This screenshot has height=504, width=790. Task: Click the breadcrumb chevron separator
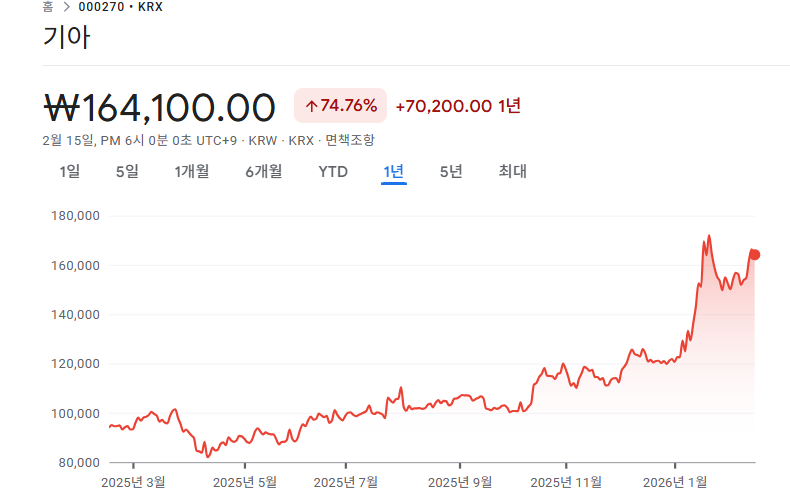(66, 7)
